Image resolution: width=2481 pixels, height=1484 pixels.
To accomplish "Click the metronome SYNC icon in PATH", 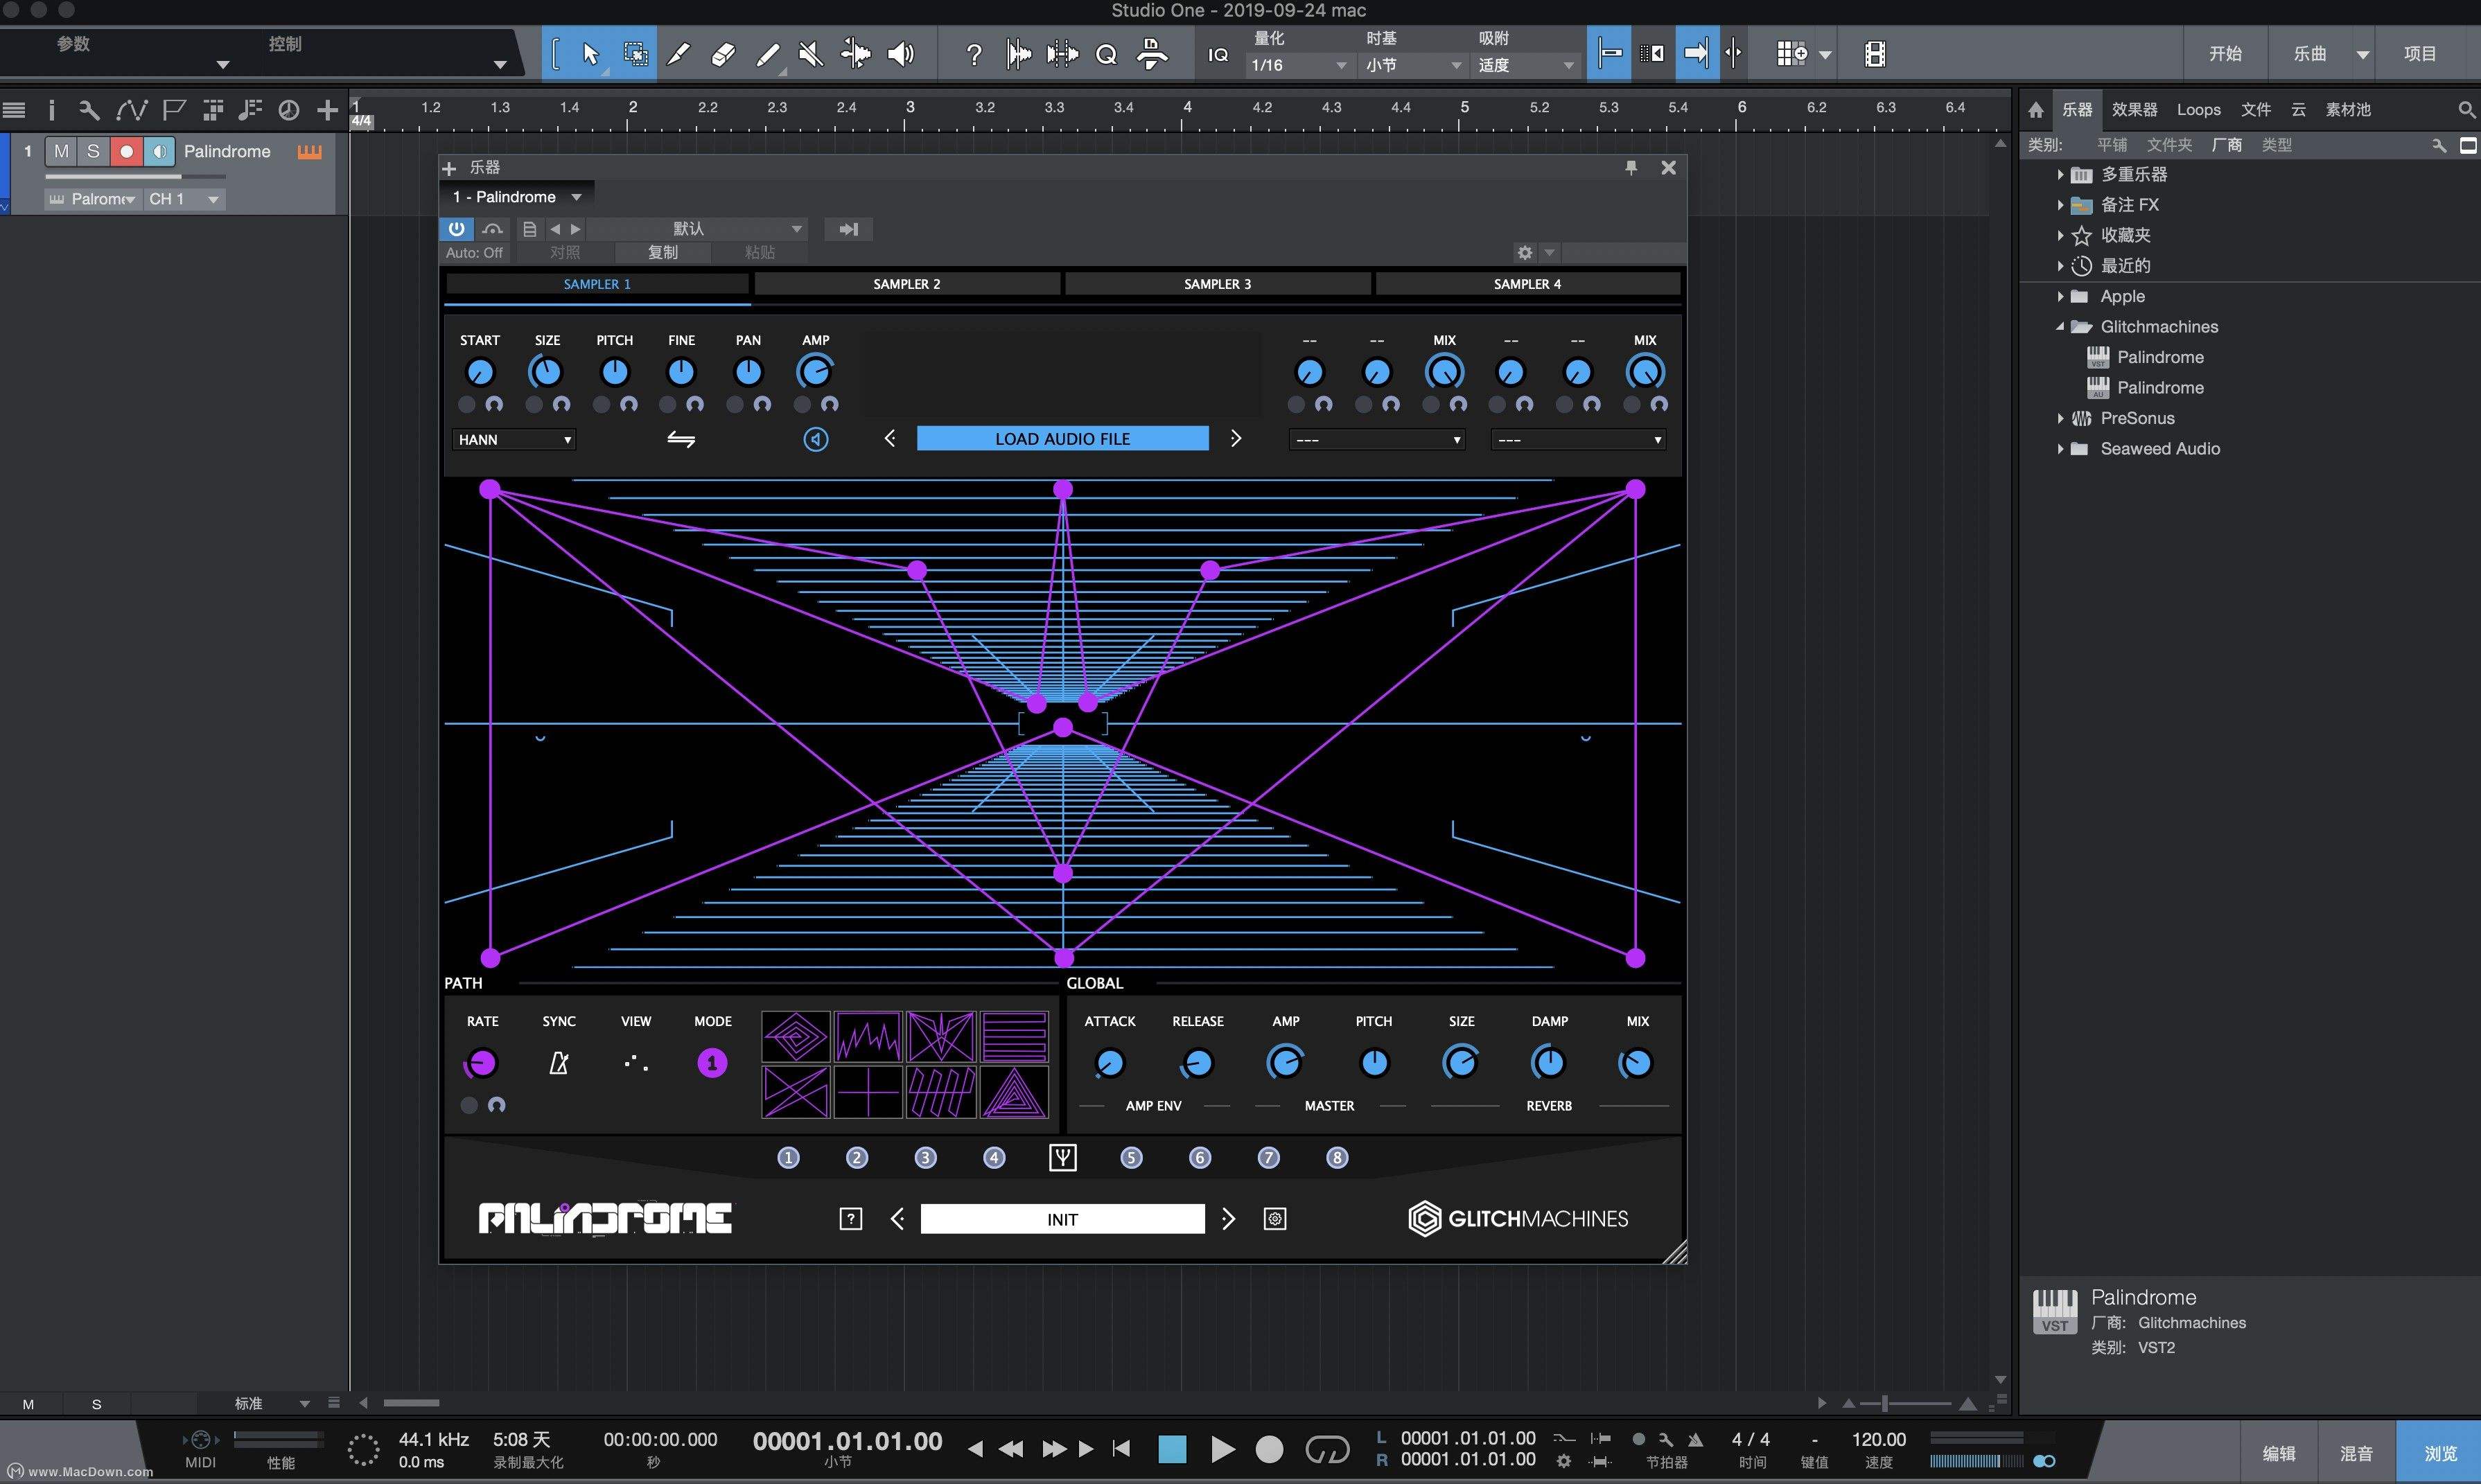I will [x=559, y=1063].
